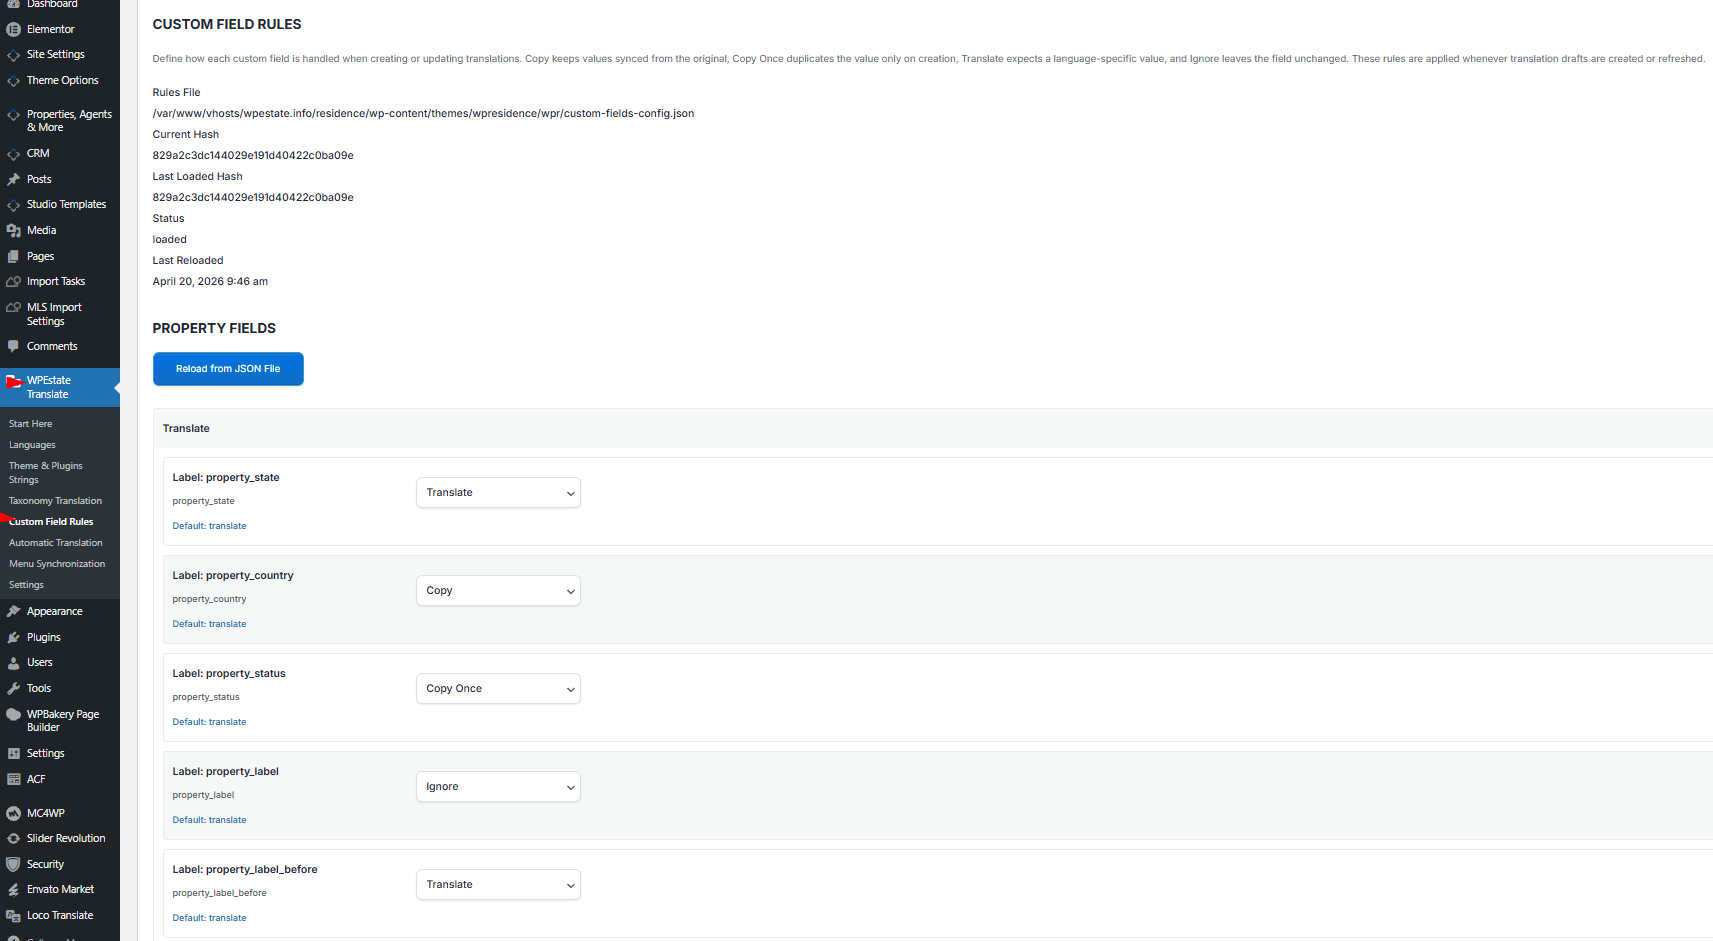This screenshot has width=1713, height=941.
Task: Expand the property_status Copy Once dropdown
Action: pos(498,689)
